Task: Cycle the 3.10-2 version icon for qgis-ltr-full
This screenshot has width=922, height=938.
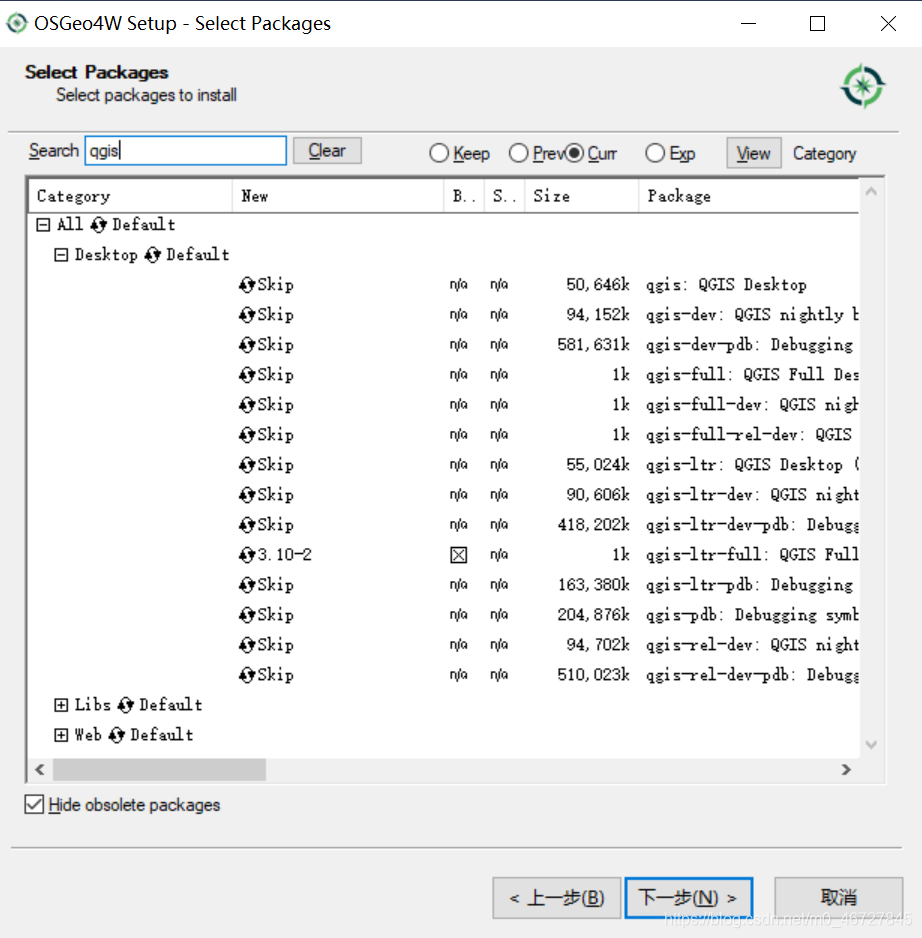Action: pyautogui.click(x=247, y=555)
